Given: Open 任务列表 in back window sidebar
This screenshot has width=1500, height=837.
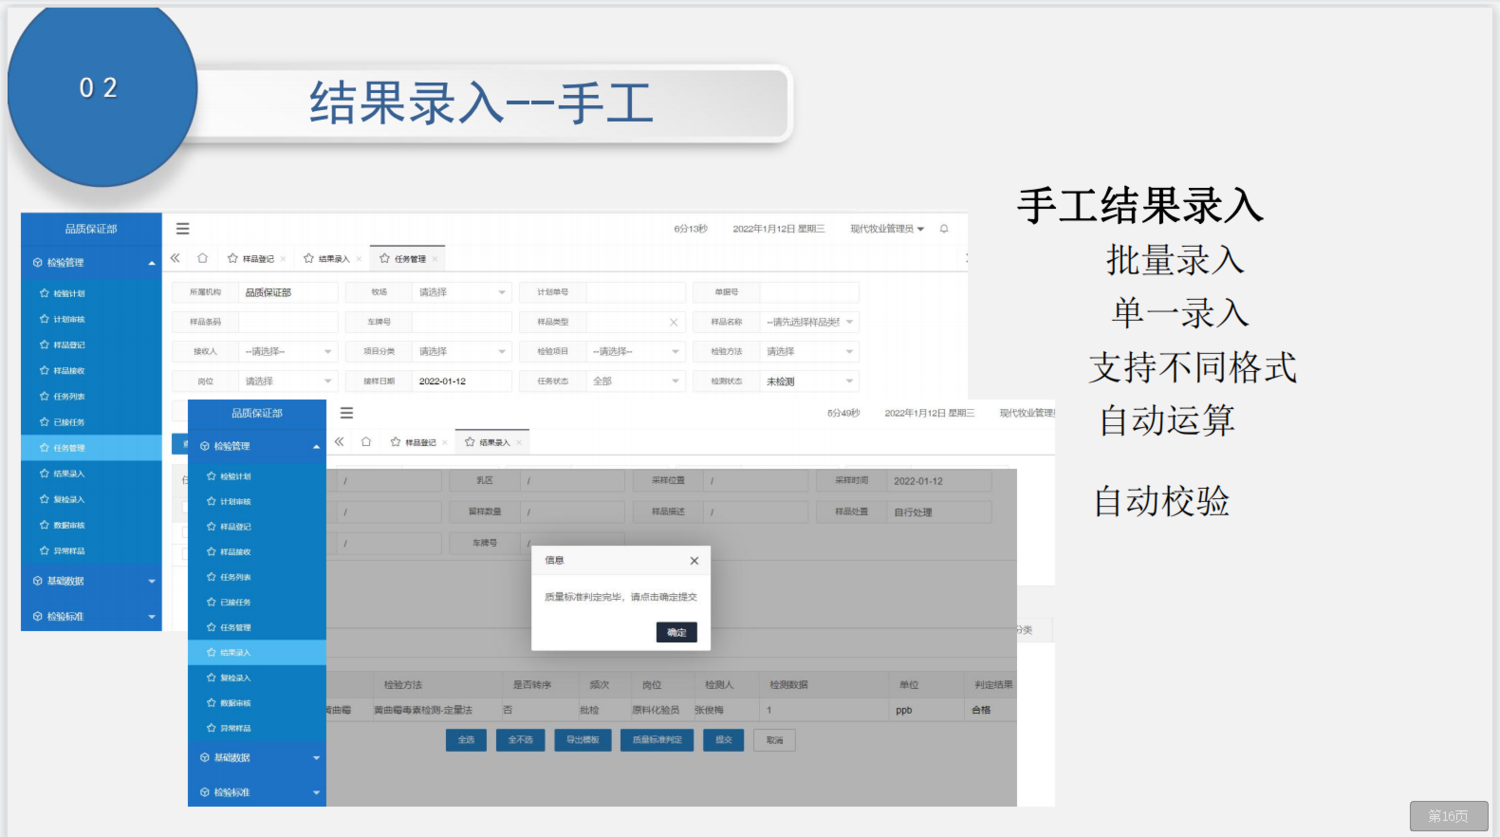Looking at the screenshot, I should pos(91,396).
